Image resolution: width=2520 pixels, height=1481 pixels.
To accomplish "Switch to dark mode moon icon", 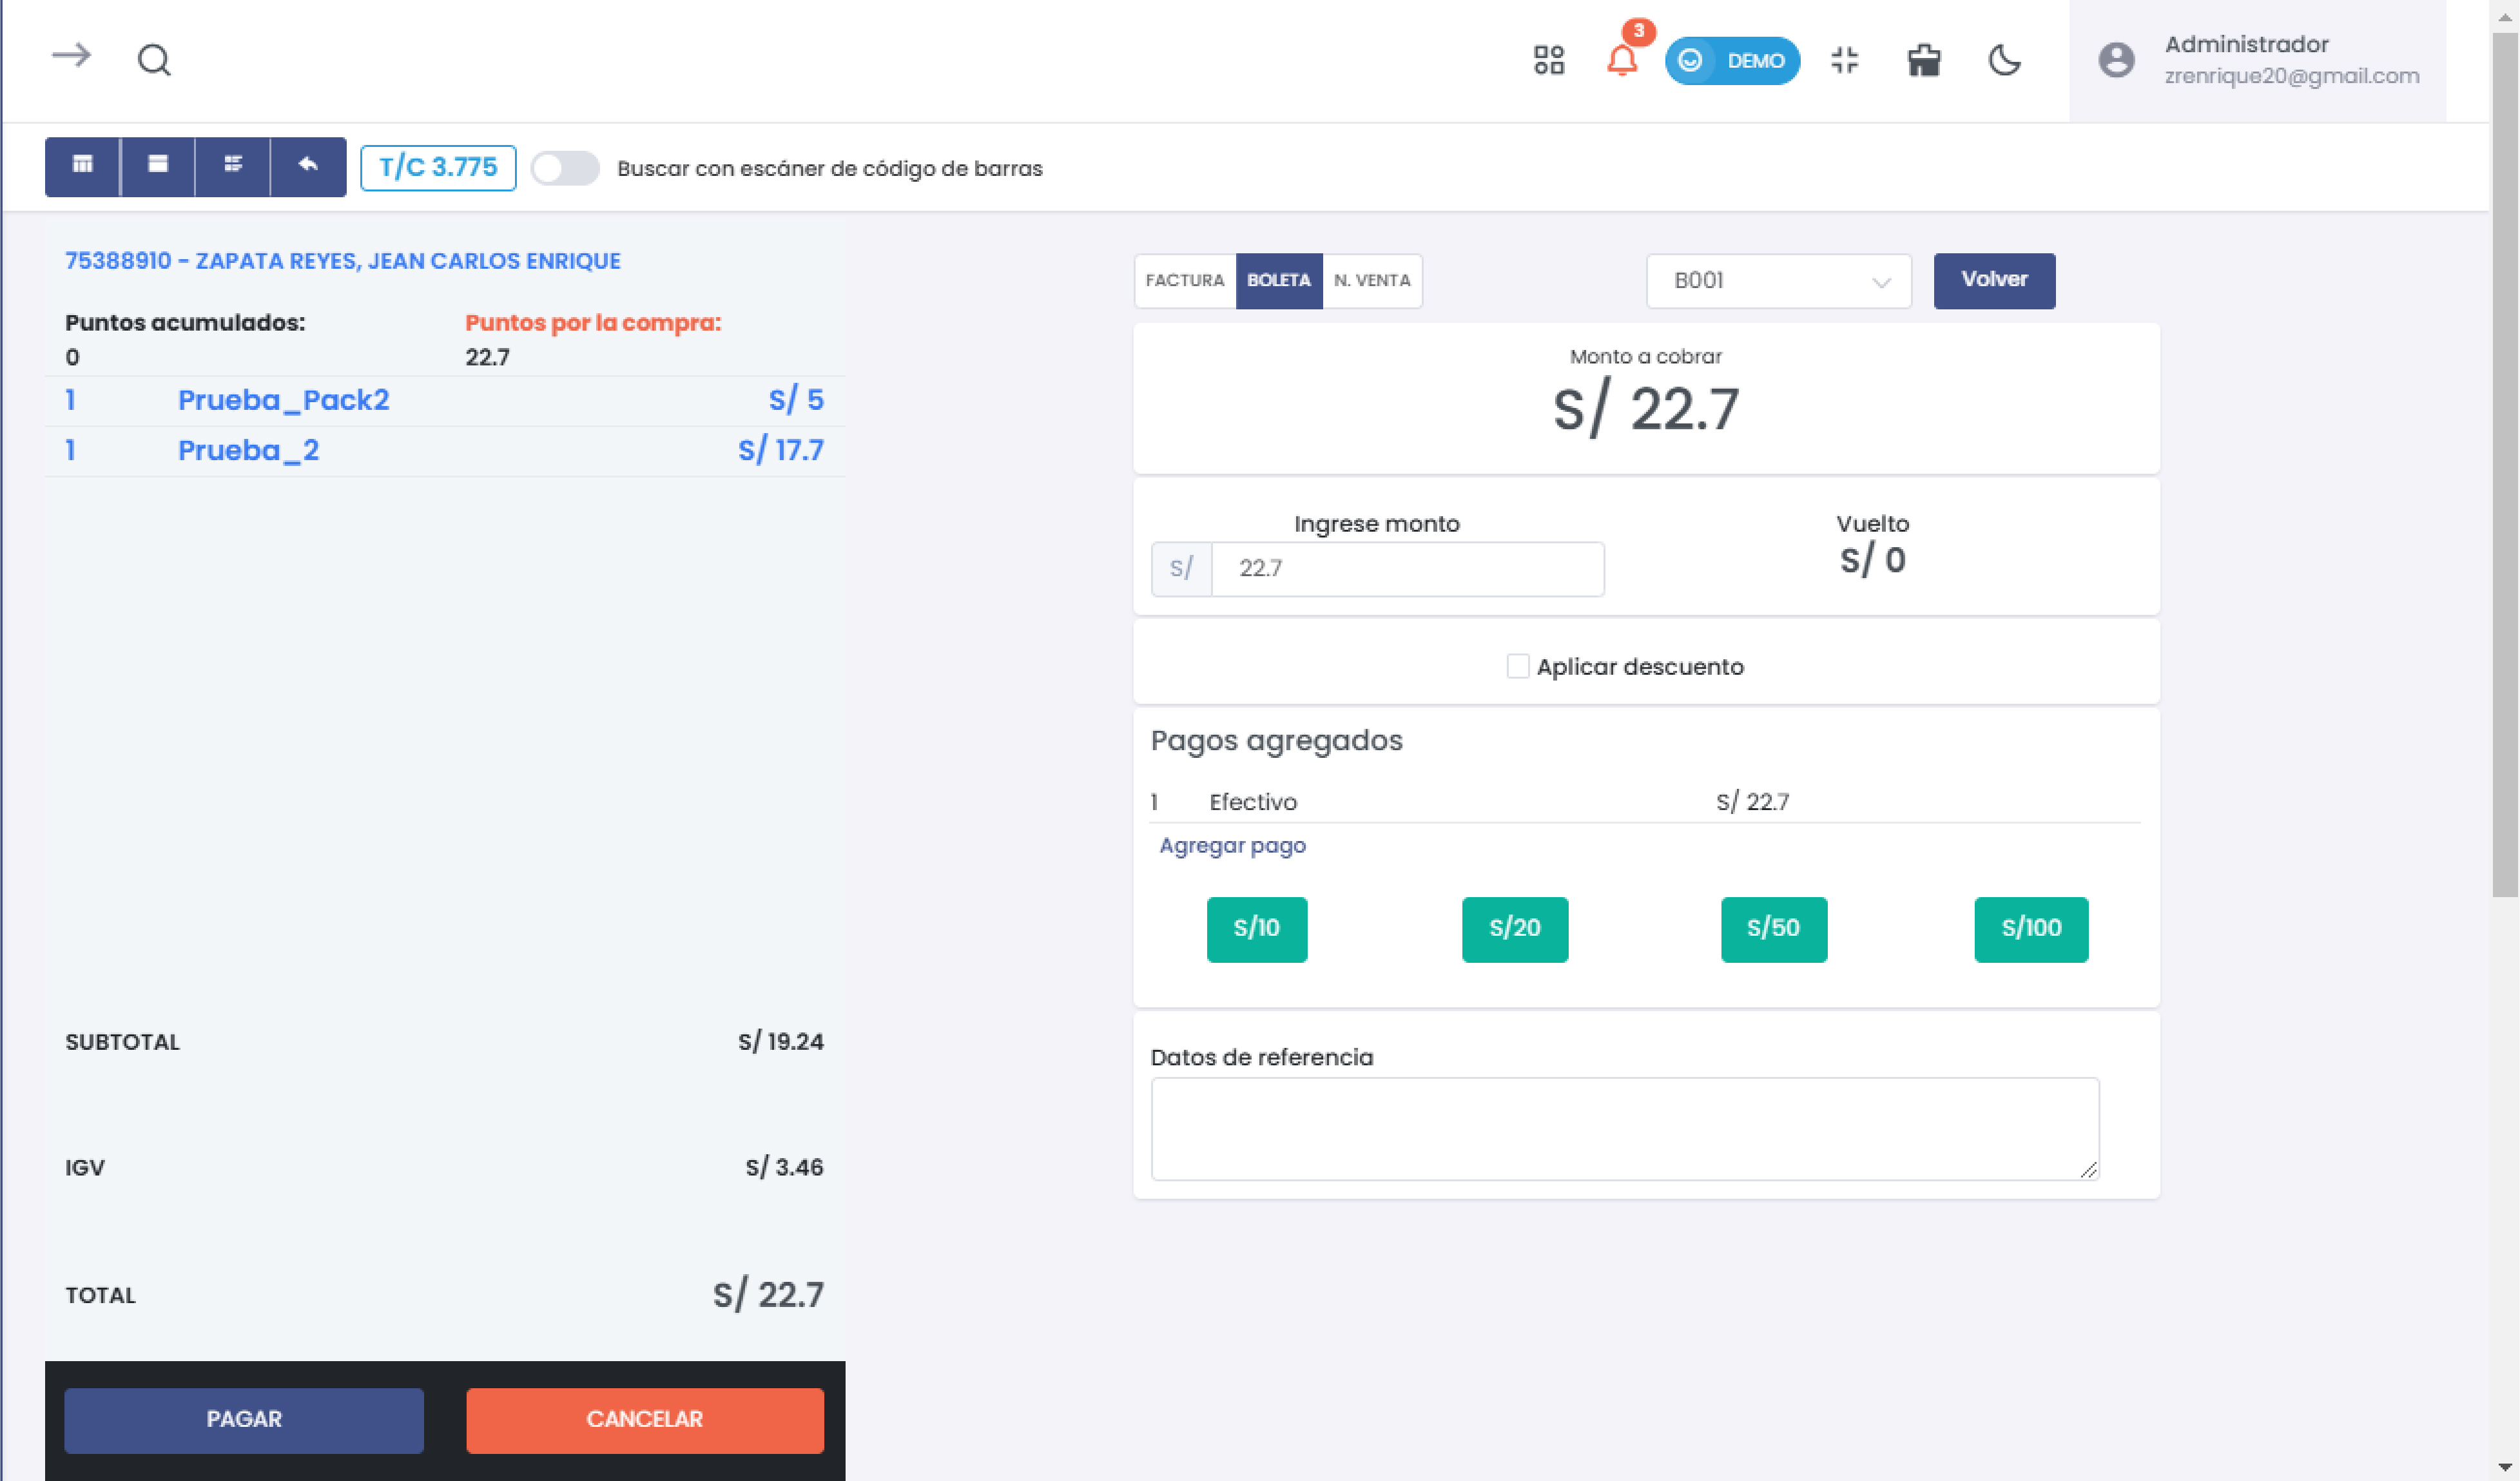I will (x=2004, y=60).
